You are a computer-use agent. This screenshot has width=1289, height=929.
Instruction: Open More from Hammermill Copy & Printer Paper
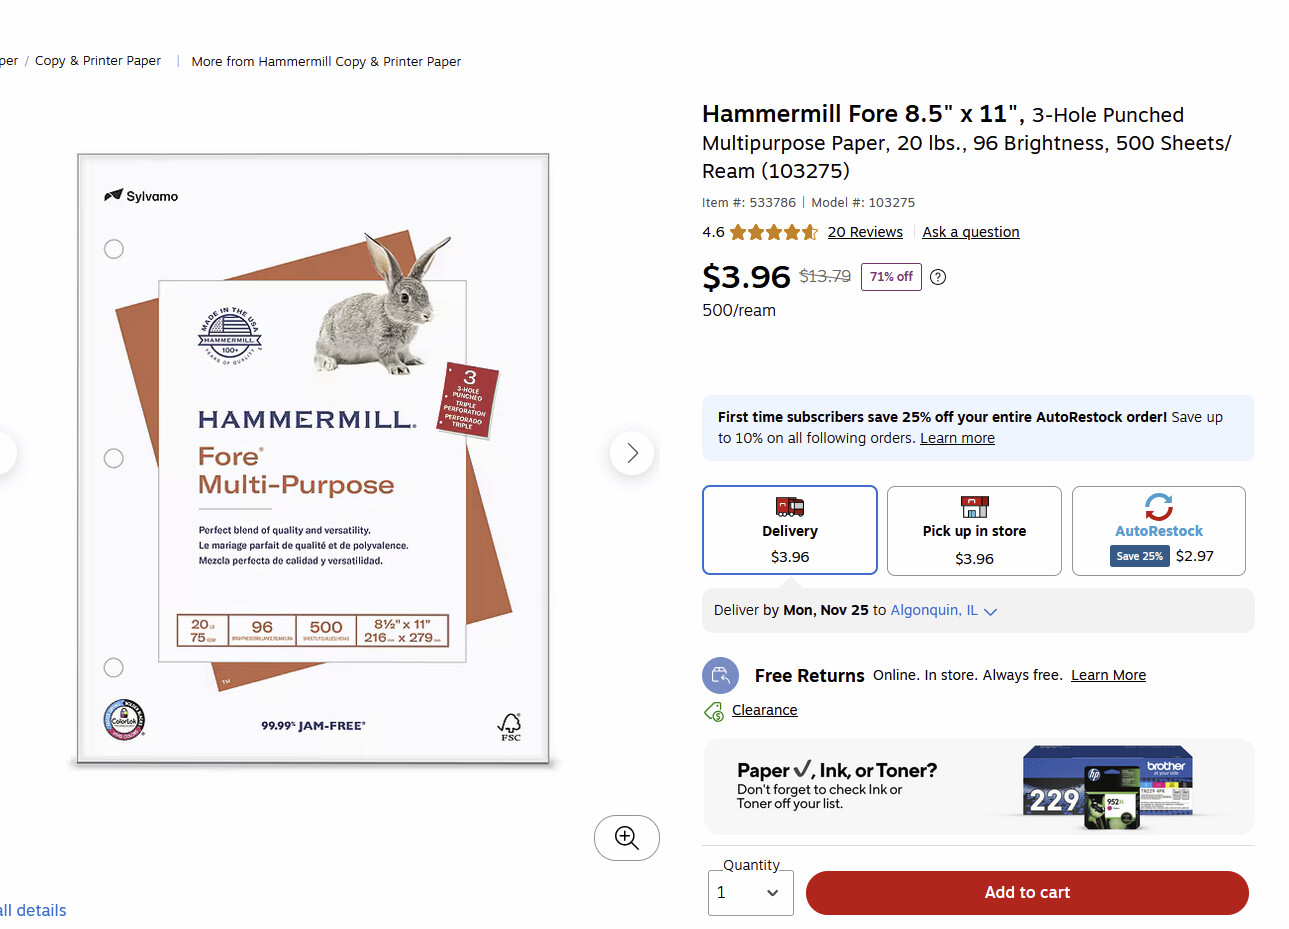tap(326, 62)
